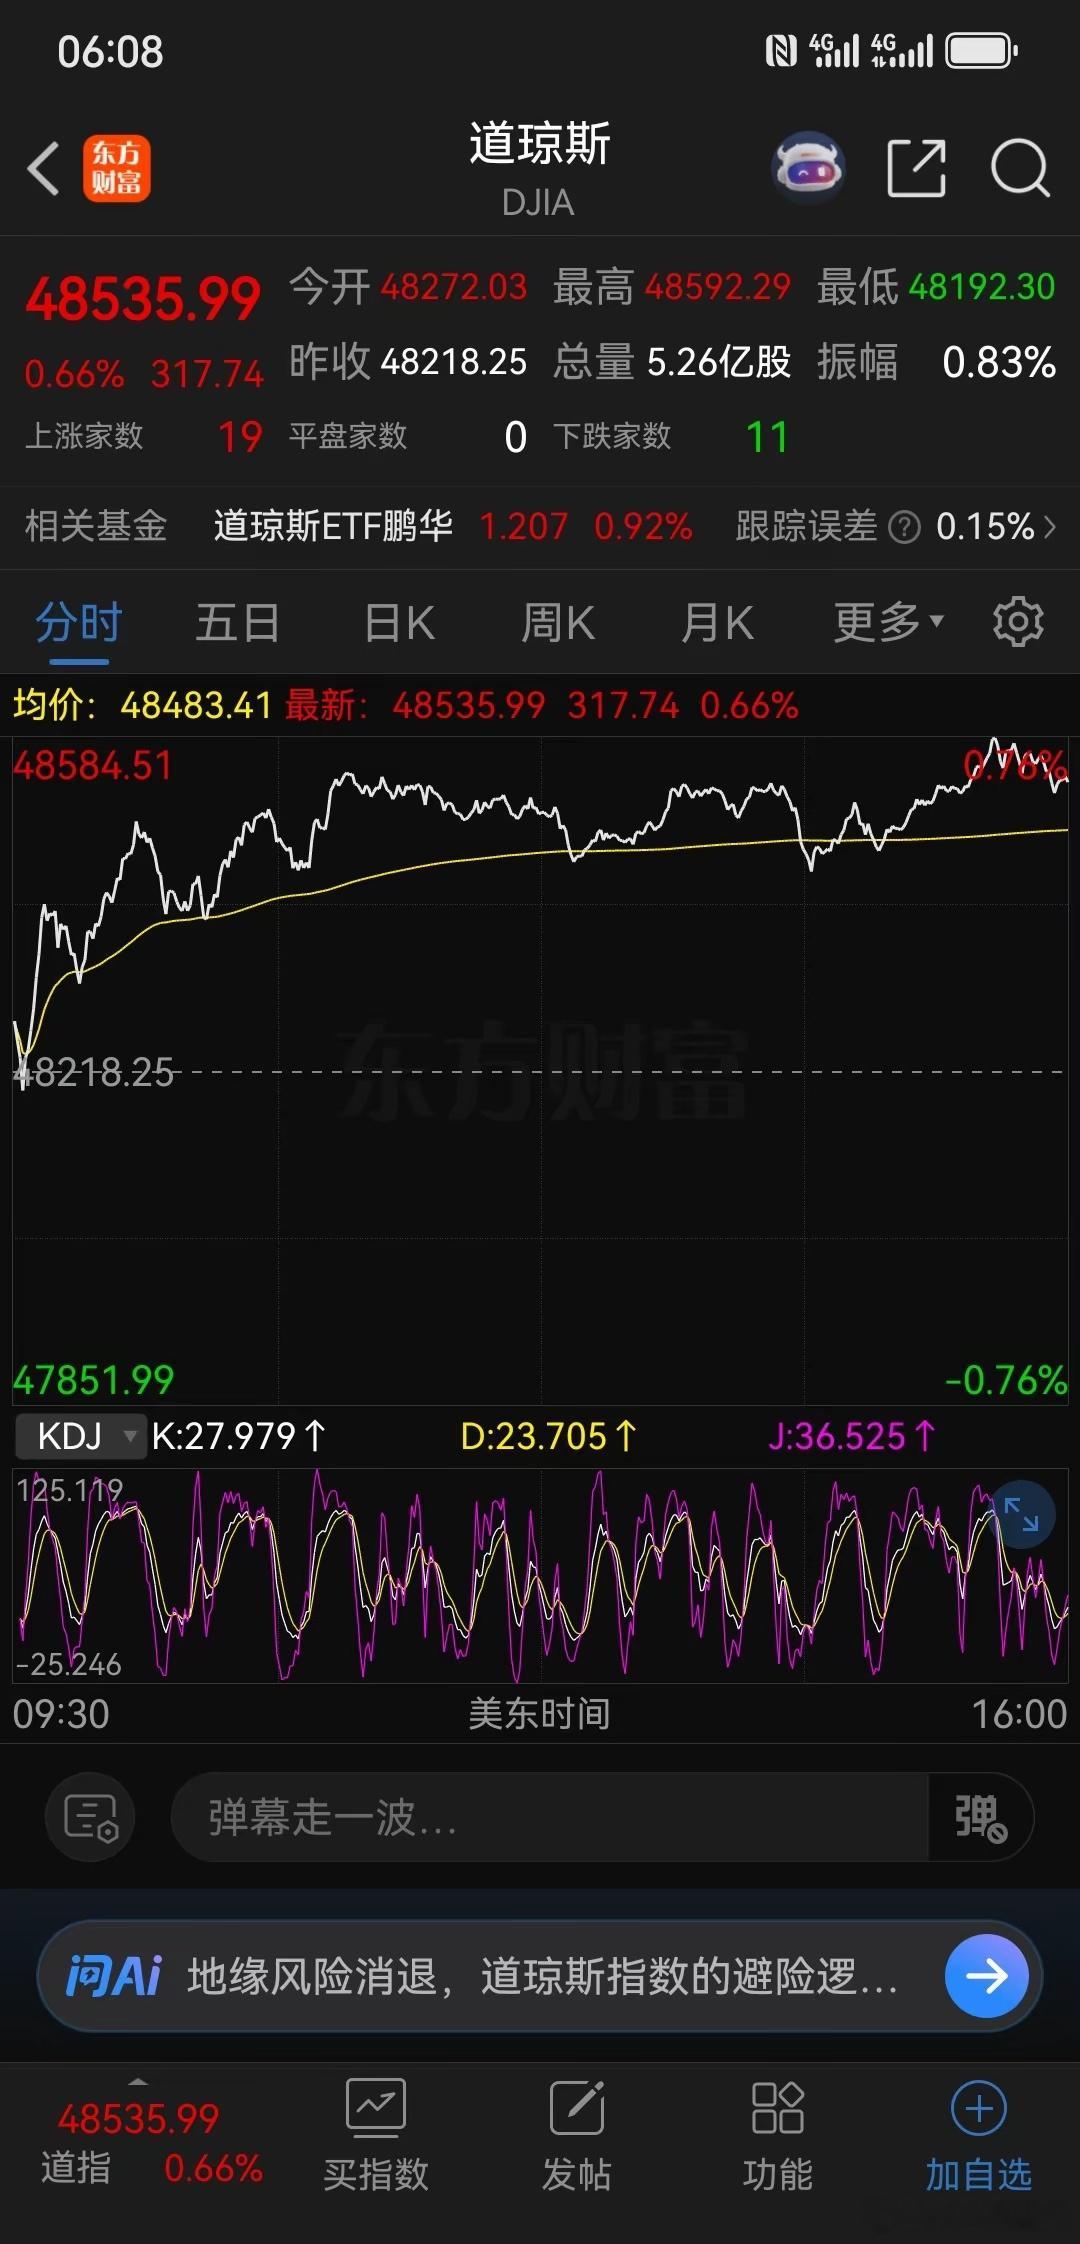Screen dimensions: 1080x2244
Task: Tap the KDJ sub-chart area
Action: [x=540, y=1576]
